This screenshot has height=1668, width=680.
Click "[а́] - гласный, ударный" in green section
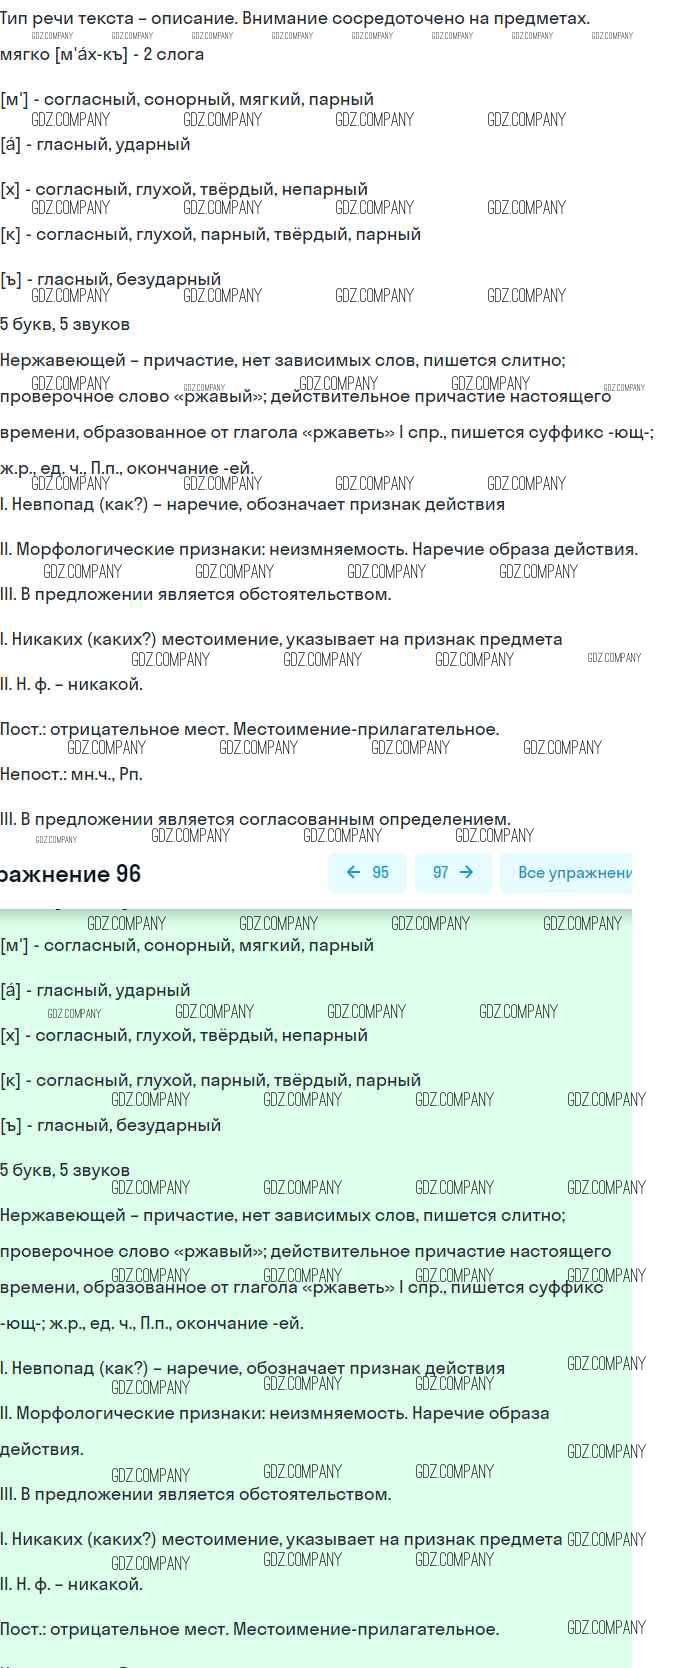[x=95, y=990]
